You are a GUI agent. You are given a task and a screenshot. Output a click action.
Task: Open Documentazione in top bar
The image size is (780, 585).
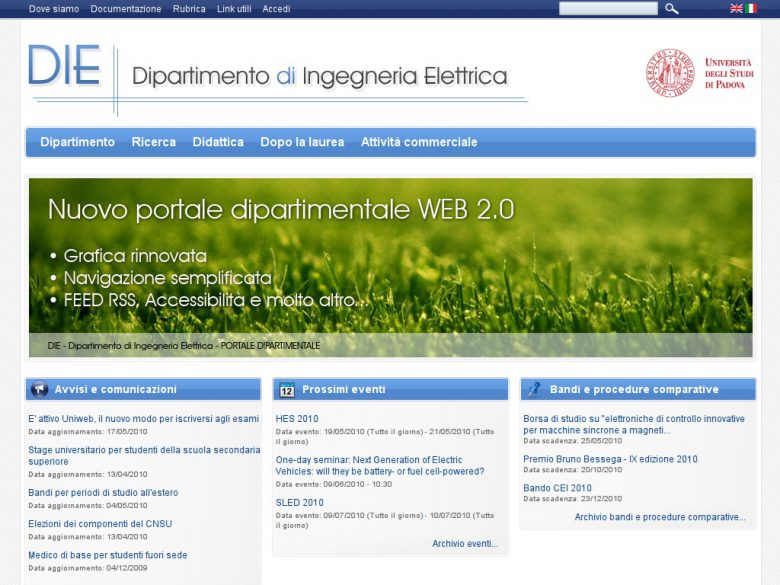[126, 9]
